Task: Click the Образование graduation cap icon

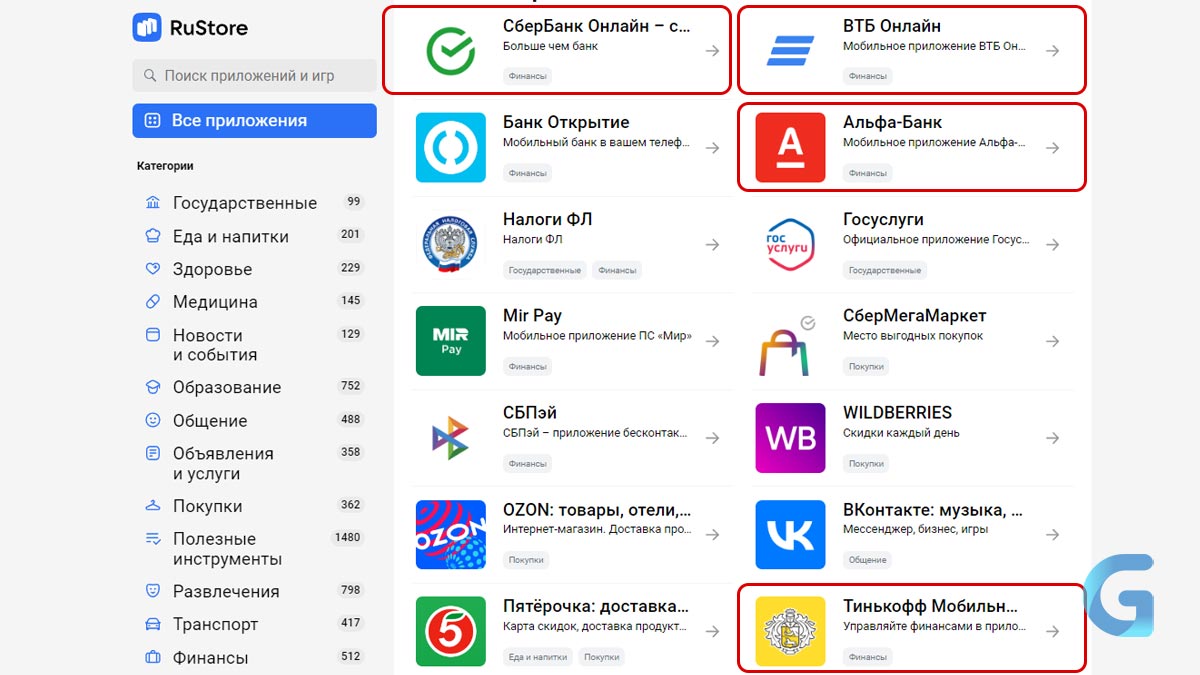Action: coord(153,387)
